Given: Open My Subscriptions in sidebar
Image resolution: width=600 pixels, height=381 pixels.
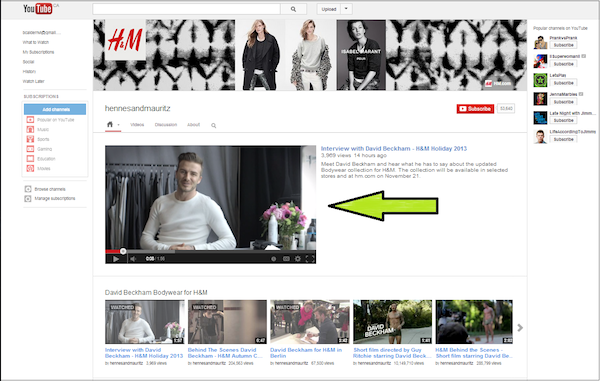Looking at the screenshot, I should [38, 52].
